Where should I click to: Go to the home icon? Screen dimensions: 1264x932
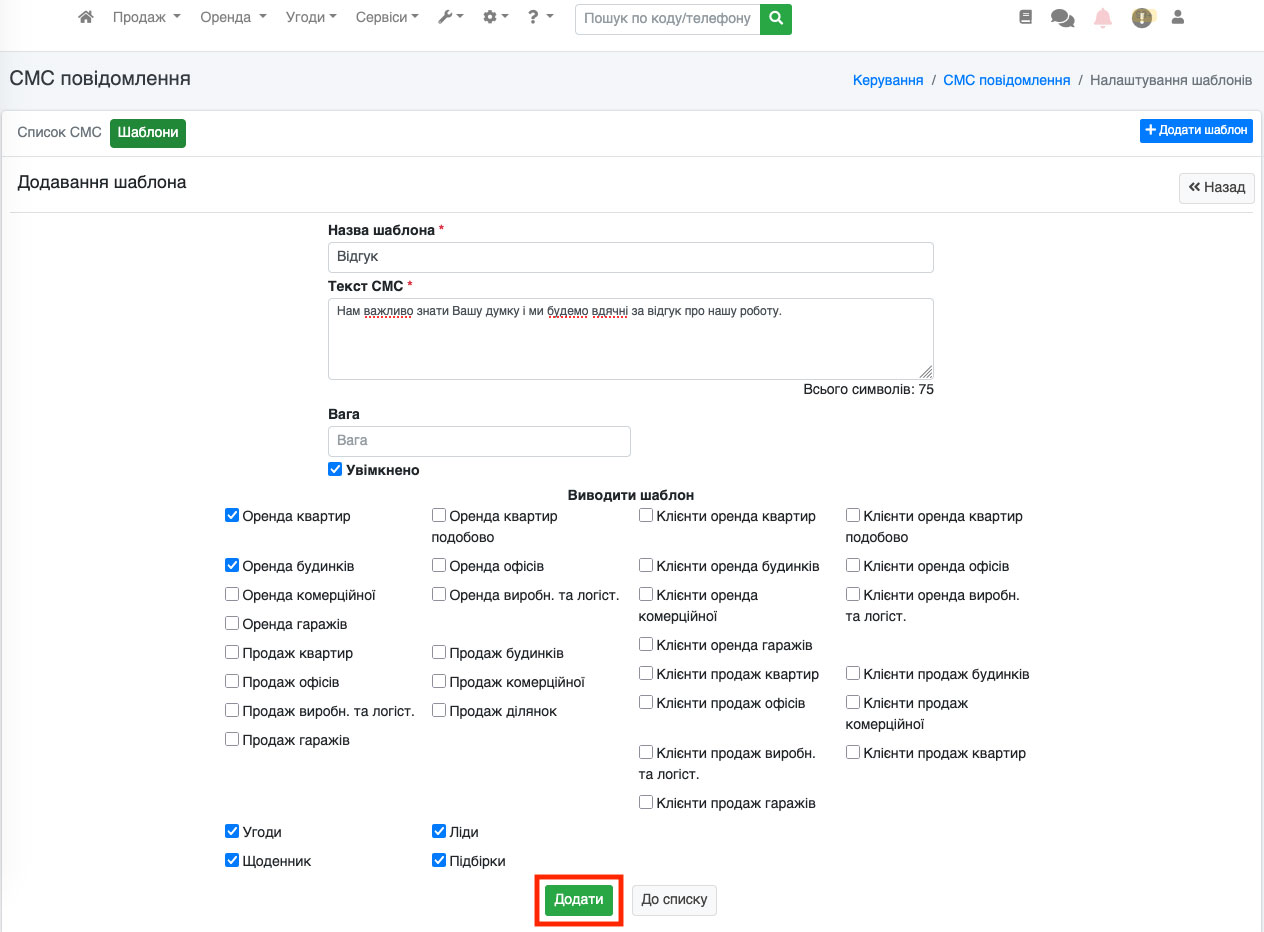point(86,17)
